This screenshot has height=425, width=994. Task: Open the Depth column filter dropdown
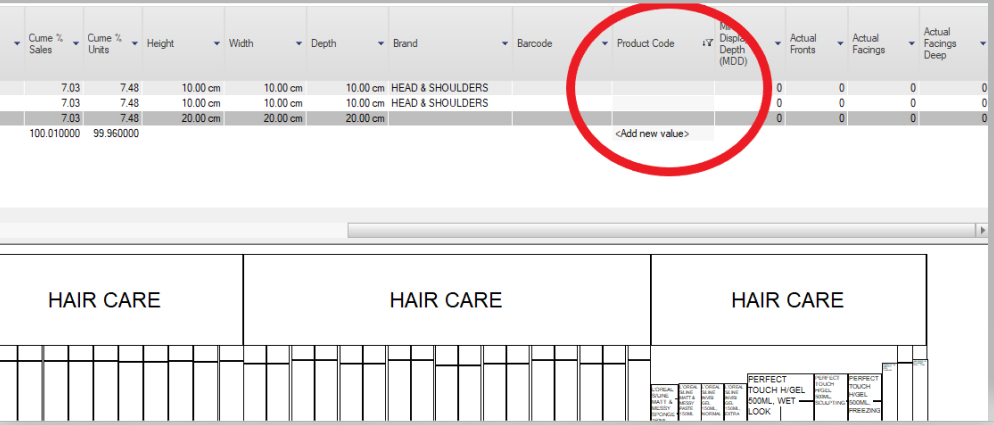[x=381, y=43]
